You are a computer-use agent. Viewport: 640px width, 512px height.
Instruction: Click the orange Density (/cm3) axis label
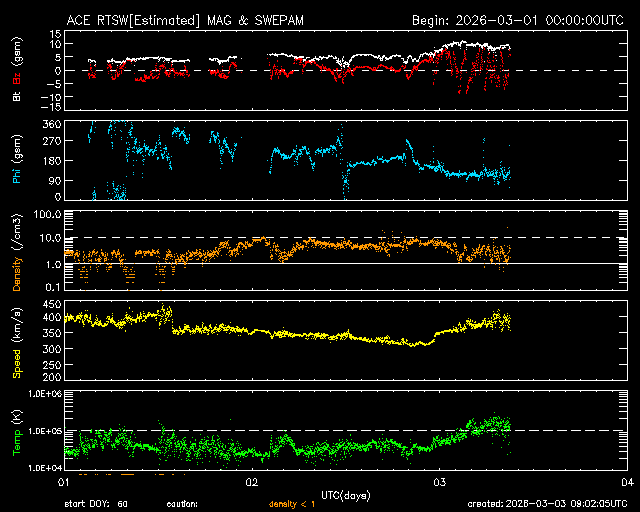click(16, 251)
